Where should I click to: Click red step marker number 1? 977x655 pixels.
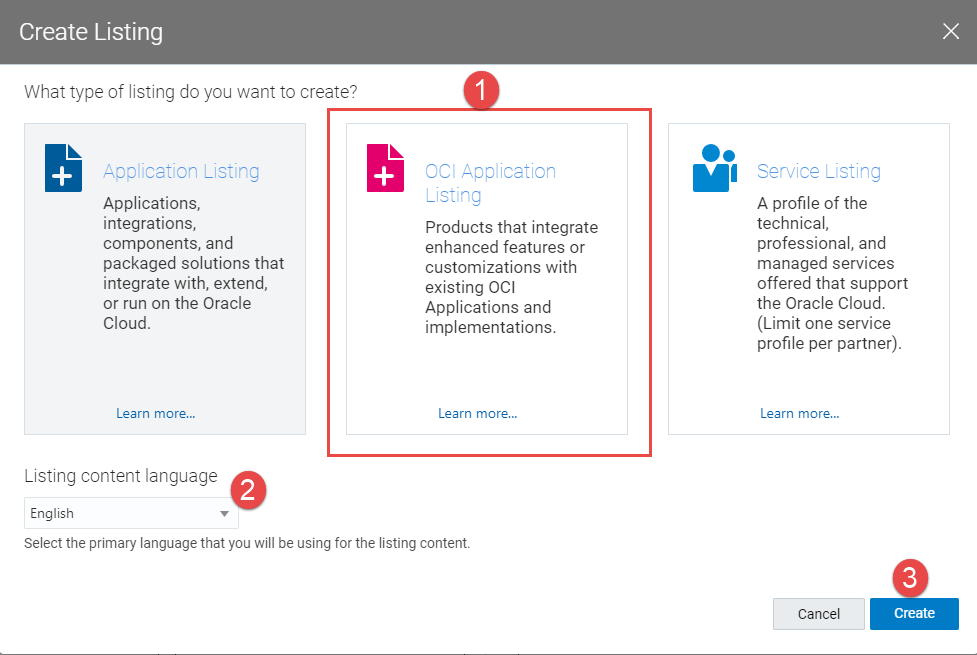pos(481,91)
